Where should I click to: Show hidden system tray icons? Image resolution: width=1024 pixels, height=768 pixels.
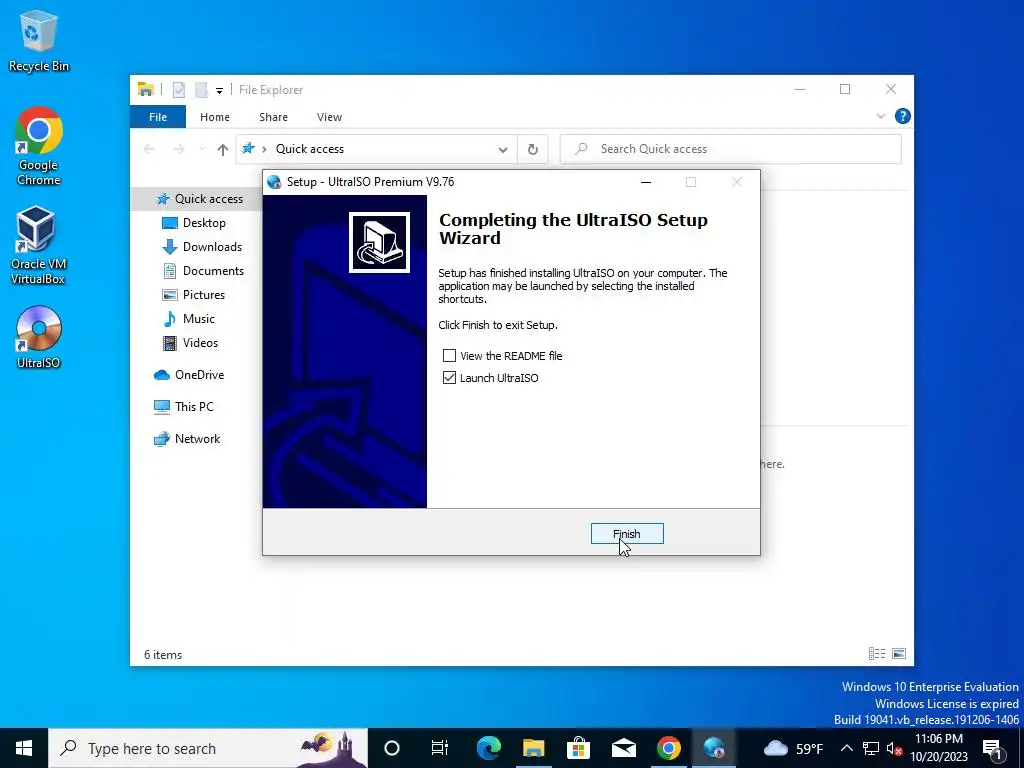point(846,748)
